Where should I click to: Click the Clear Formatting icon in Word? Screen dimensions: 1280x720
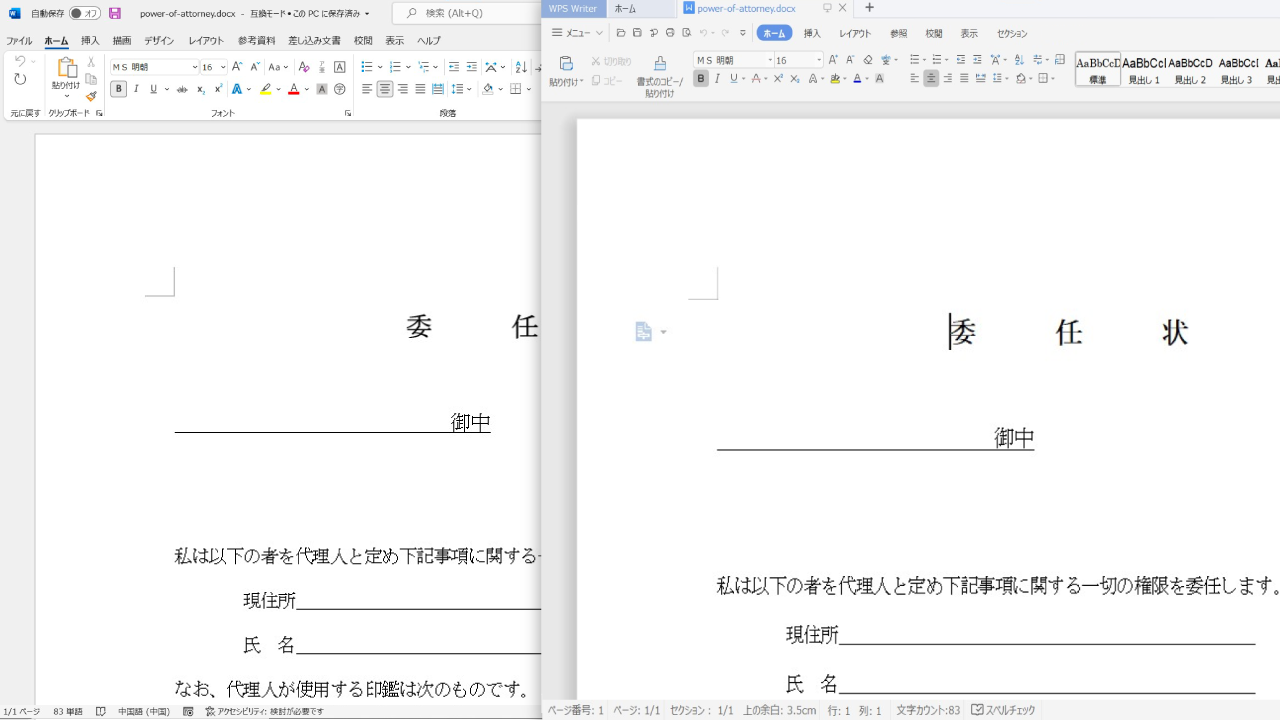[x=304, y=67]
